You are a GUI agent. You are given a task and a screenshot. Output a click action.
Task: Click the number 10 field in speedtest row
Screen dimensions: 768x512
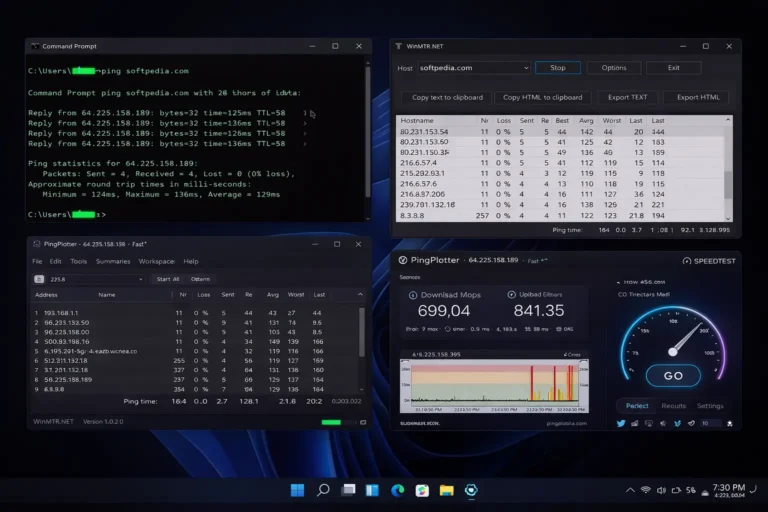710,423
